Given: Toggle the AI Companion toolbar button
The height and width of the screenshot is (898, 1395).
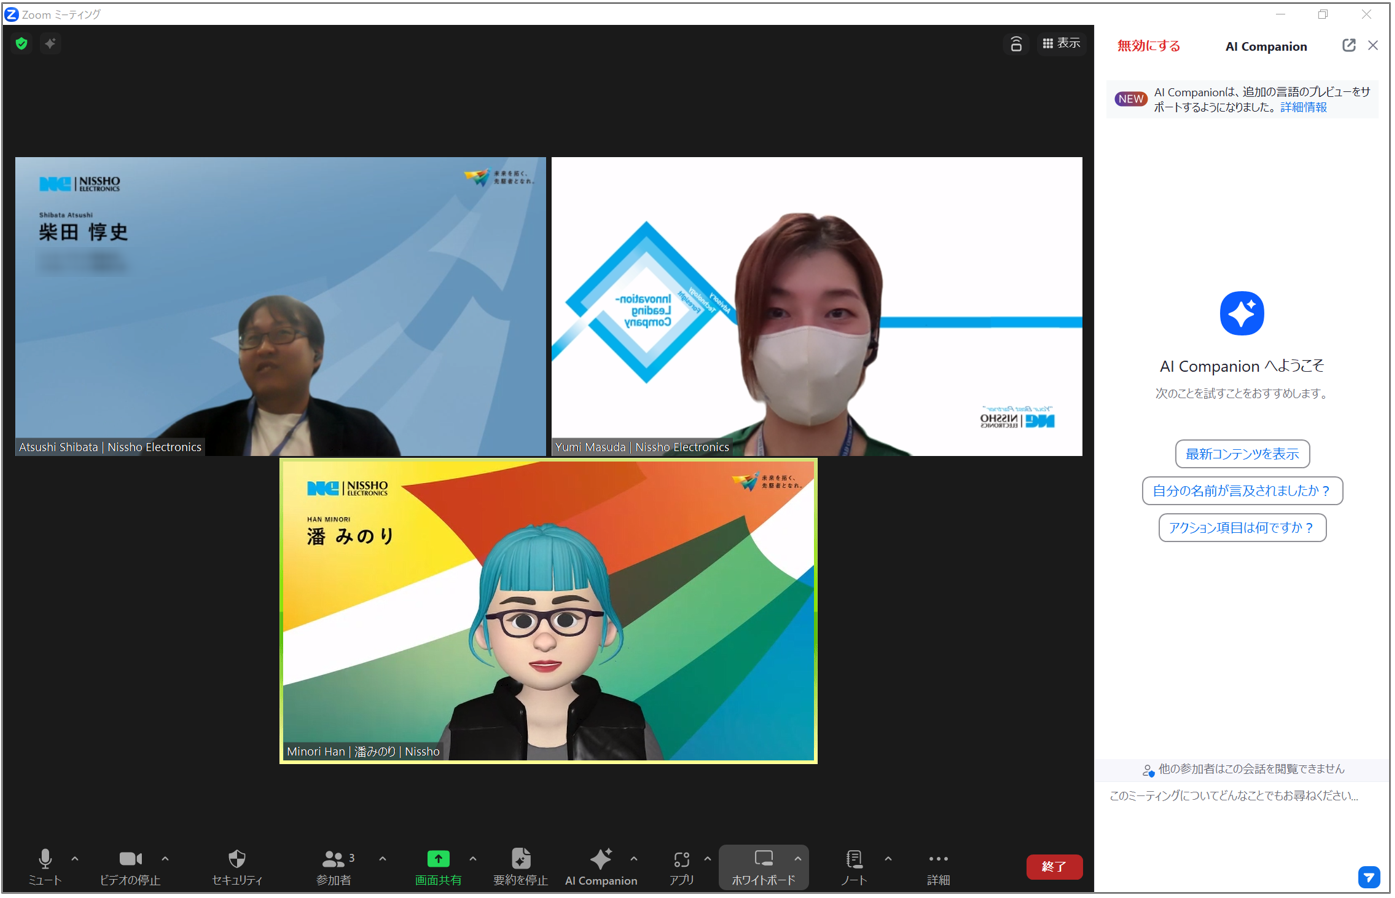Looking at the screenshot, I should click(601, 867).
